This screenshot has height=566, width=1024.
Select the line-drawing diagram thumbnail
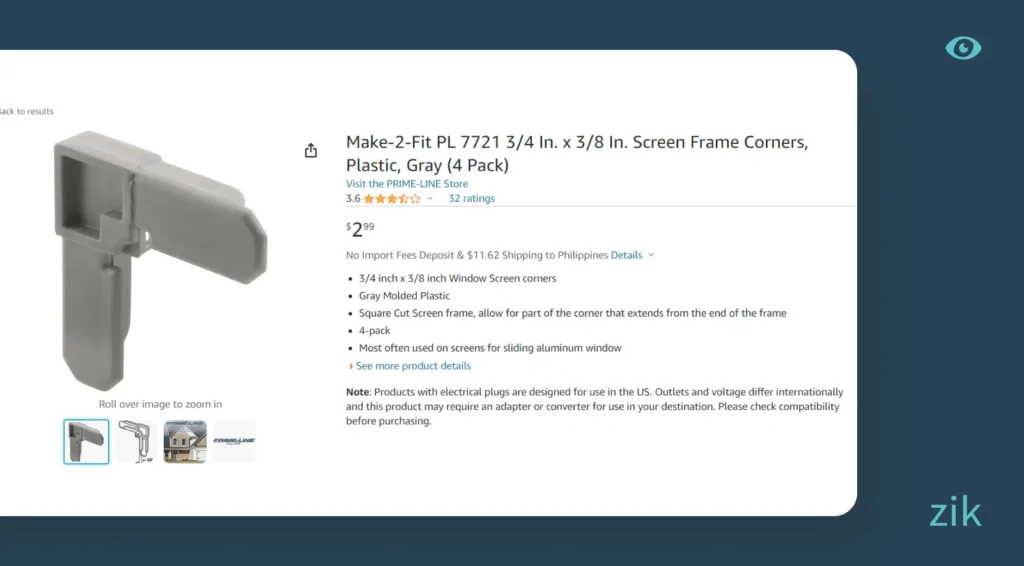coord(135,441)
